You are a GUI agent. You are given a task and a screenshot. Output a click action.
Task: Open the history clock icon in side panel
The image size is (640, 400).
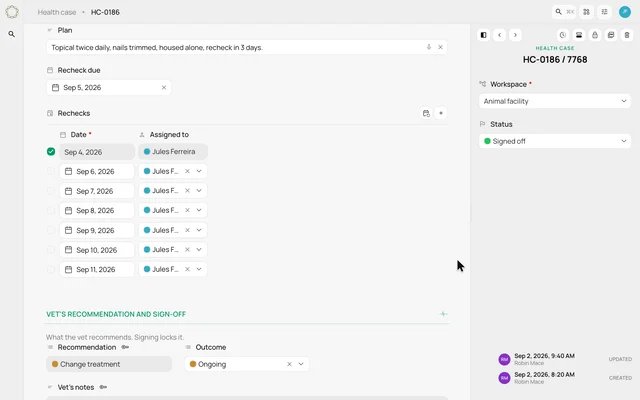click(563, 35)
